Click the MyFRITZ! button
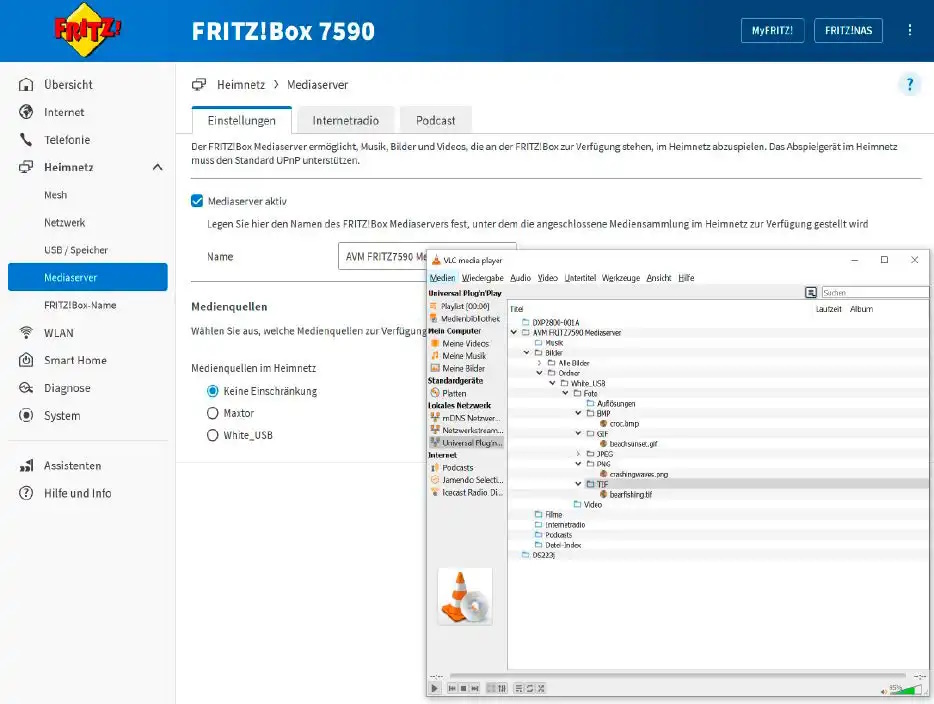The width and height of the screenshot is (934, 704). (773, 30)
